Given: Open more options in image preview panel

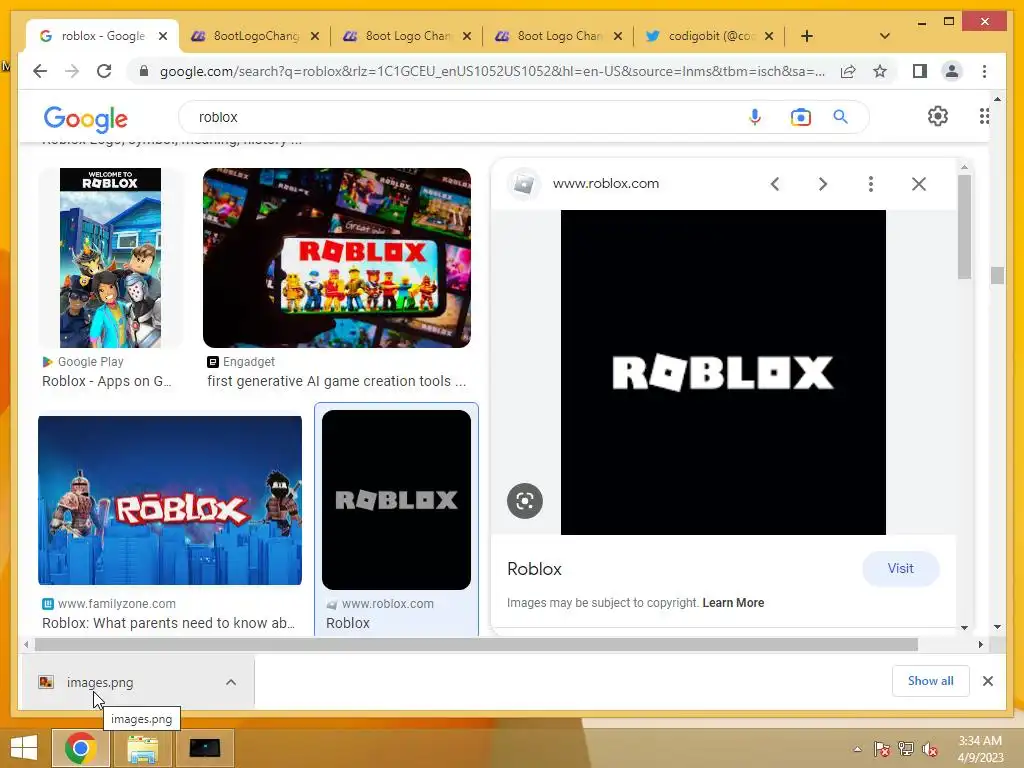Looking at the screenshot, I should click(871, 184).
